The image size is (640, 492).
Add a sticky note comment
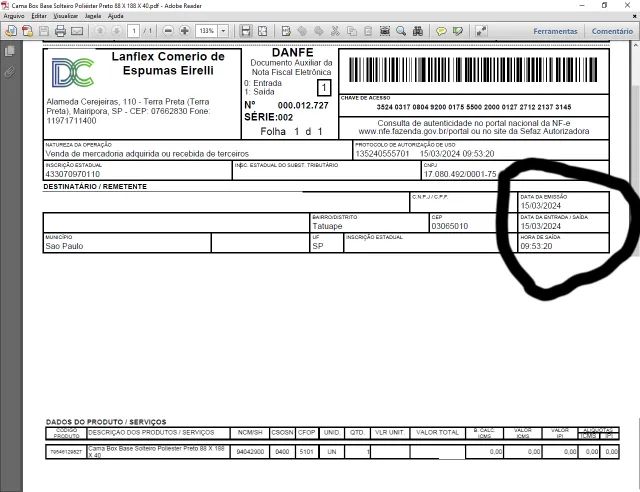[441, 32]
